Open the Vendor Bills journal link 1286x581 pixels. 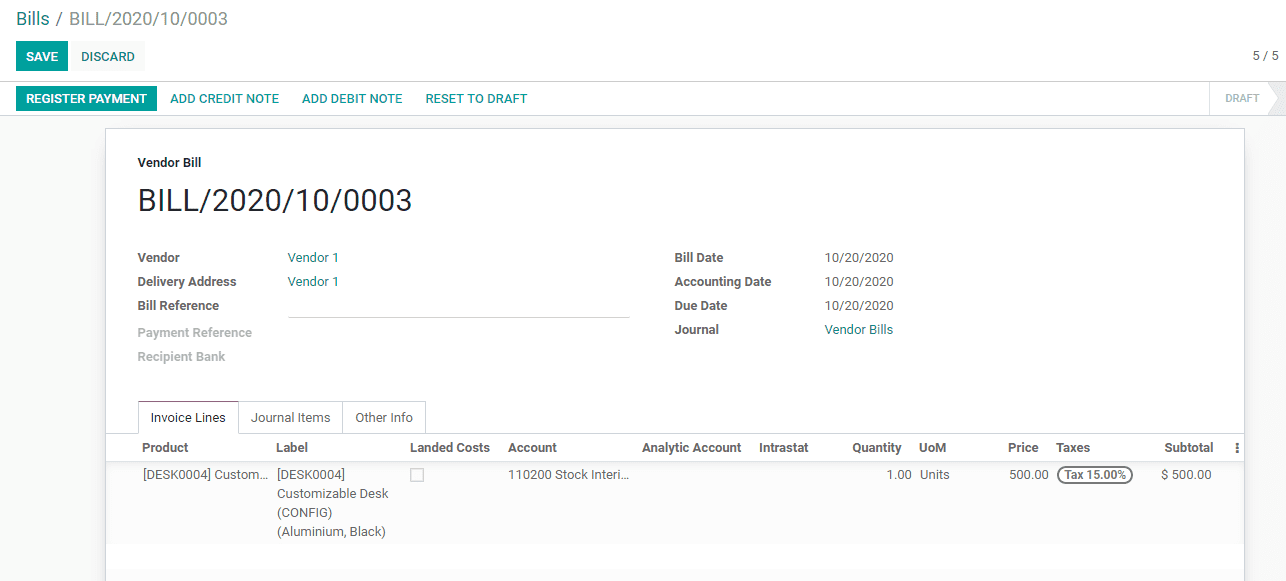858,329
